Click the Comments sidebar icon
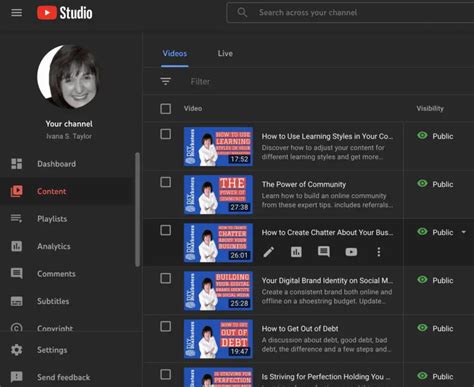 17,274
